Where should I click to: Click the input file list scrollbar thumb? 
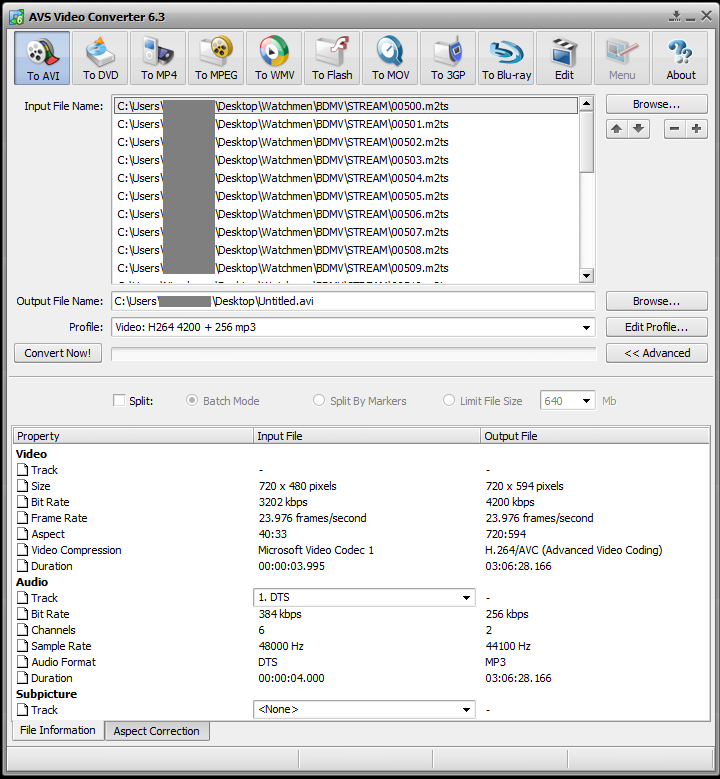click(586, 143)
